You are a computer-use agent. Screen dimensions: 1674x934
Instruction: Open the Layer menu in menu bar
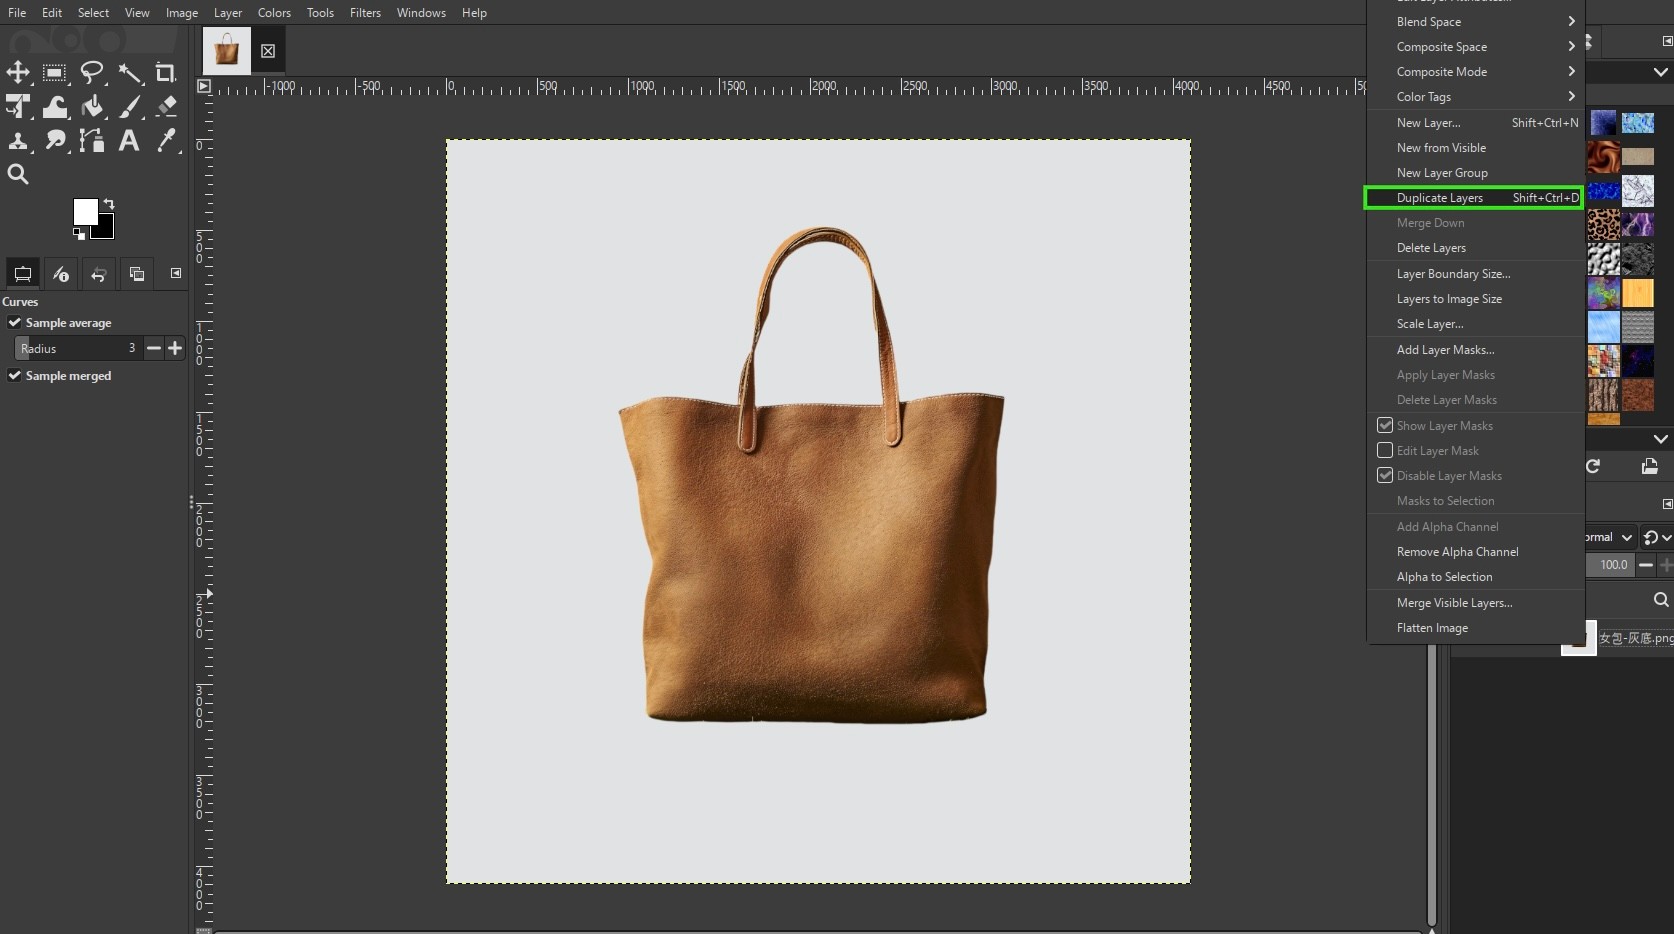coord(228,13)
